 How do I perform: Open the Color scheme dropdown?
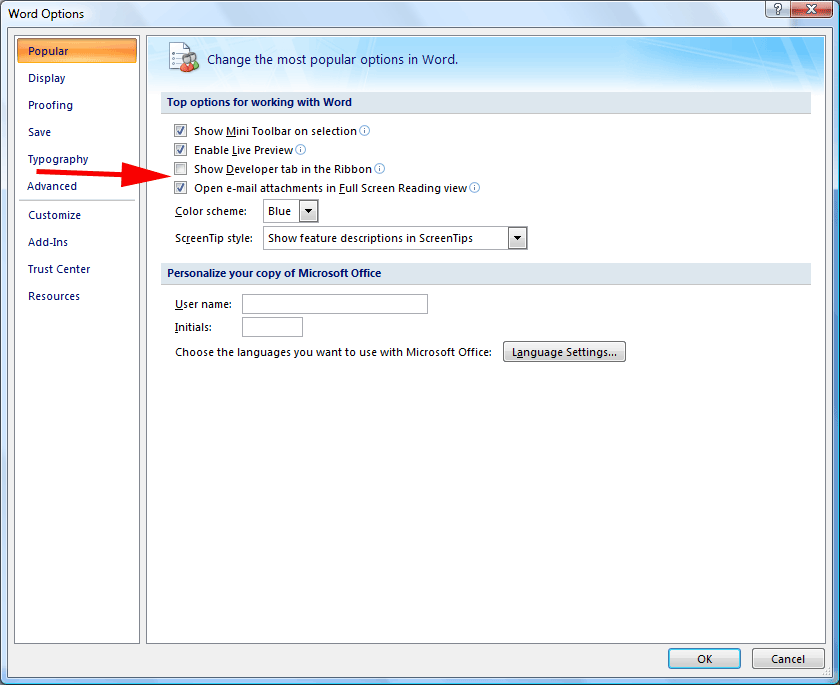tap(309, 211)
